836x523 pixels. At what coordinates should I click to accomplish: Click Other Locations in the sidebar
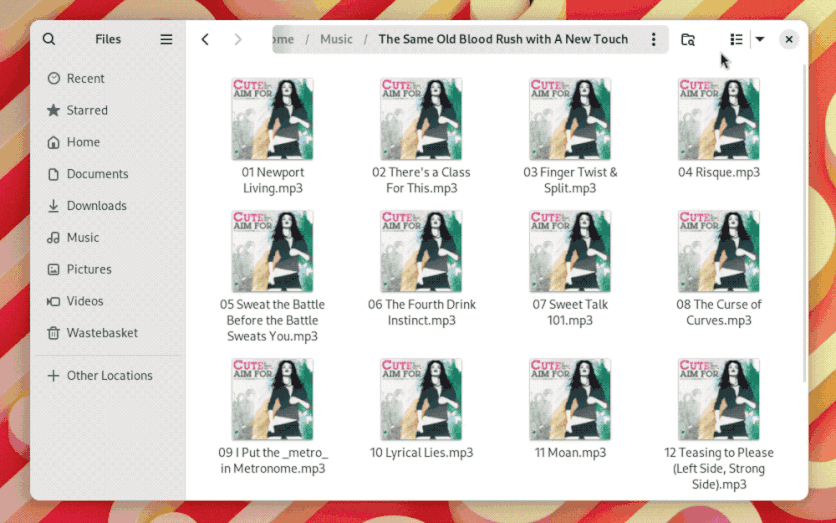coord(108,375)
